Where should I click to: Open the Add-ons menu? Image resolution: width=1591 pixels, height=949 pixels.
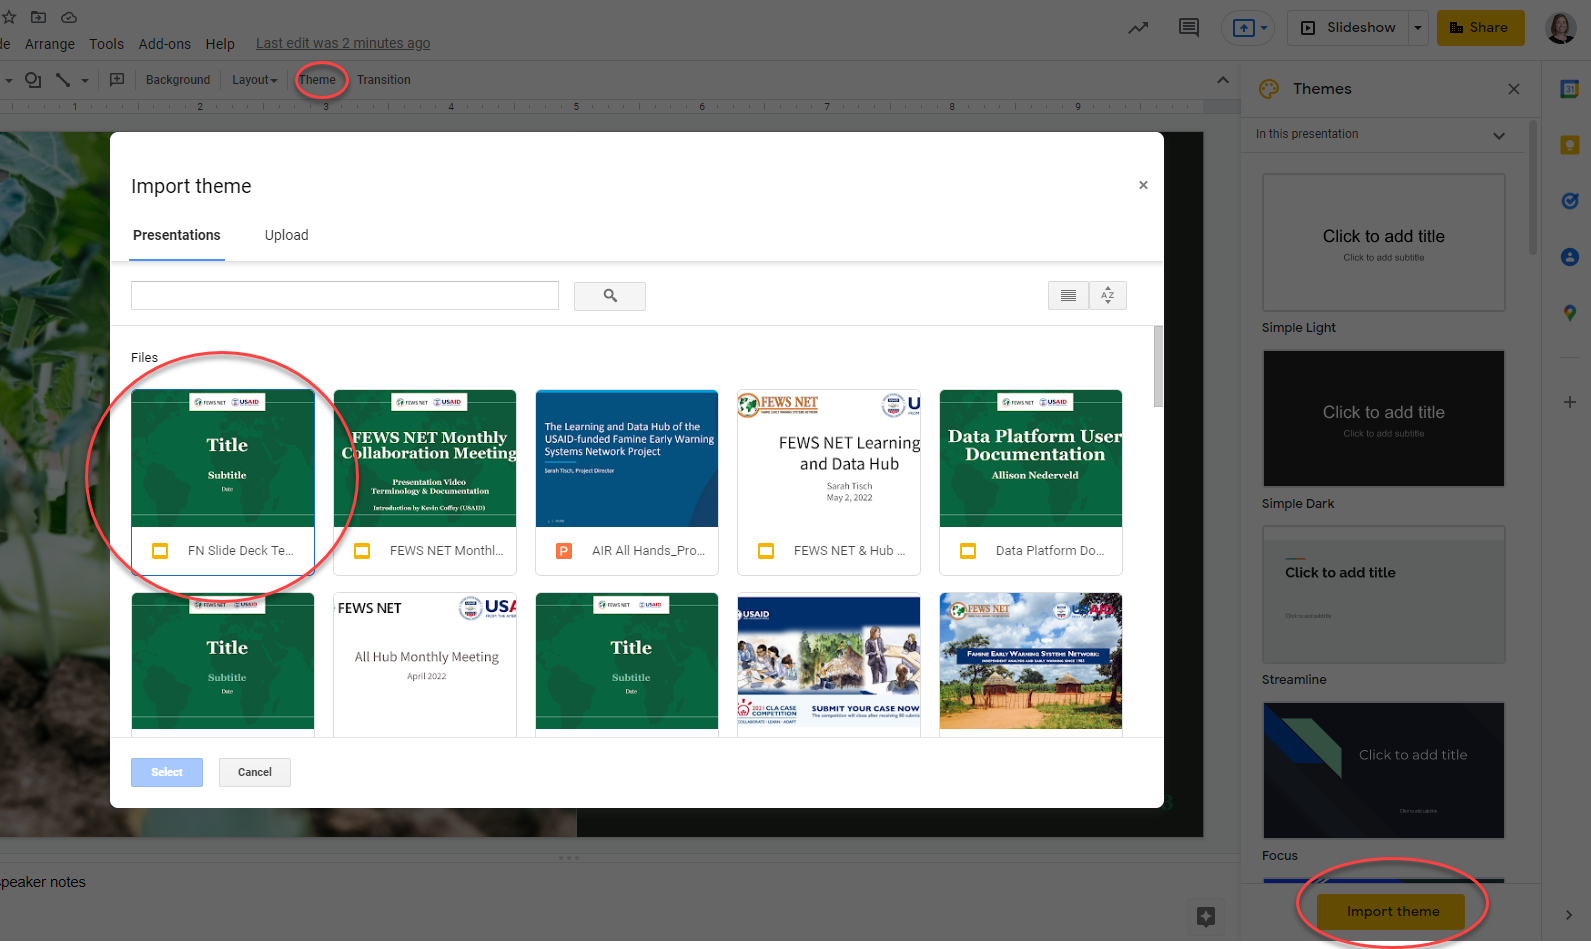(164, 44)
